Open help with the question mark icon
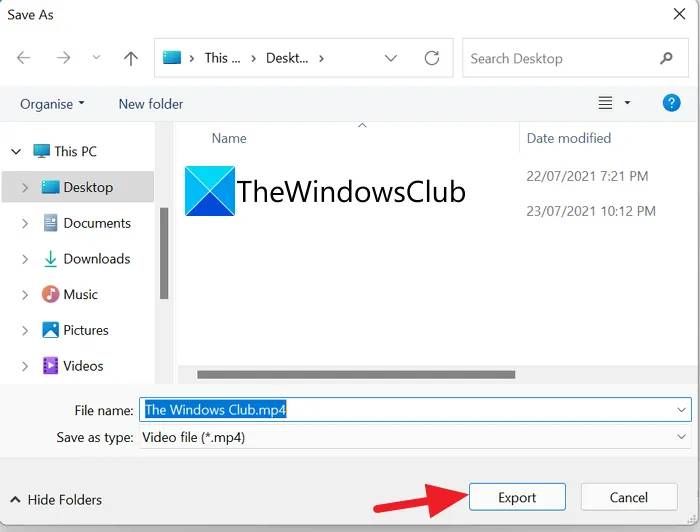 (x=671, y=103)
